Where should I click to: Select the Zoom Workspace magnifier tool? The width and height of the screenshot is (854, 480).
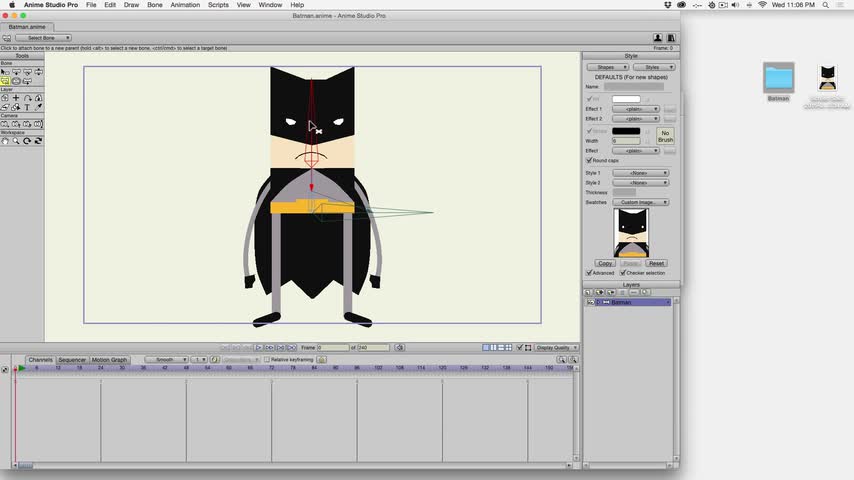16,142
